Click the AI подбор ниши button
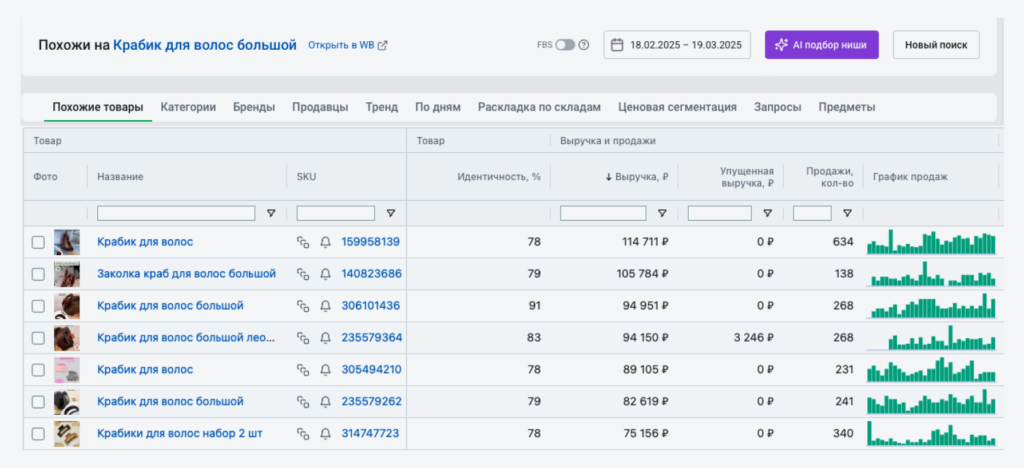The image size is (1024, 468). pos(822,45)
